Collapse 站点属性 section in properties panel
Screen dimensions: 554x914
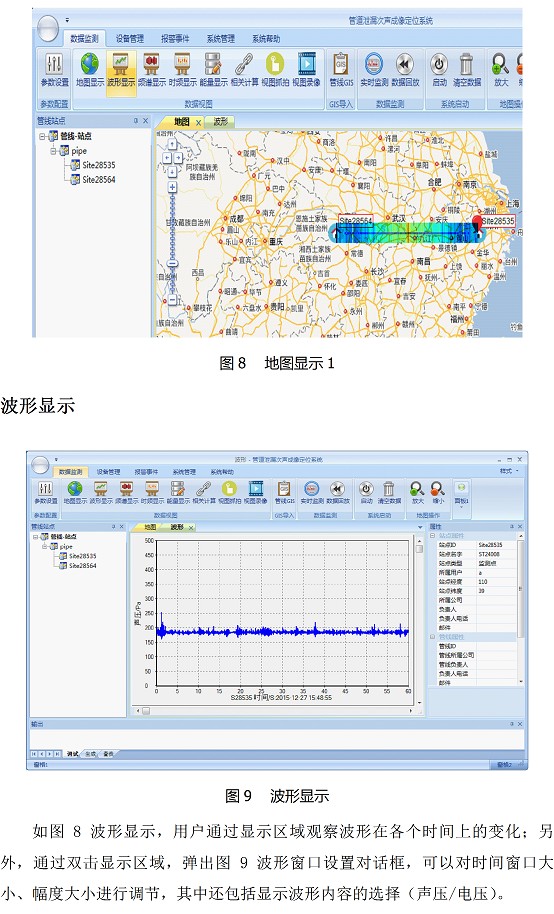coord(433,536)
